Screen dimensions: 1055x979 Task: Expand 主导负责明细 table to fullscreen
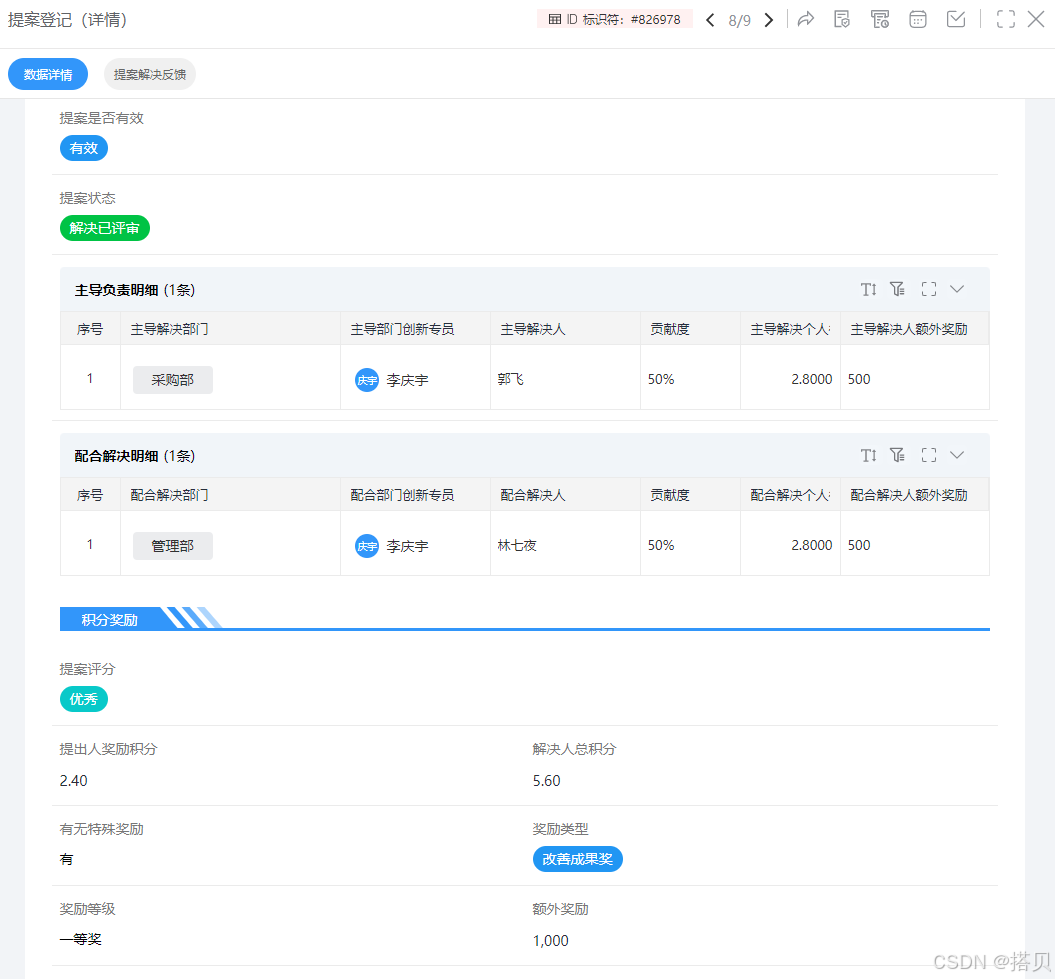pyautogui.click(x=929, y=289)
